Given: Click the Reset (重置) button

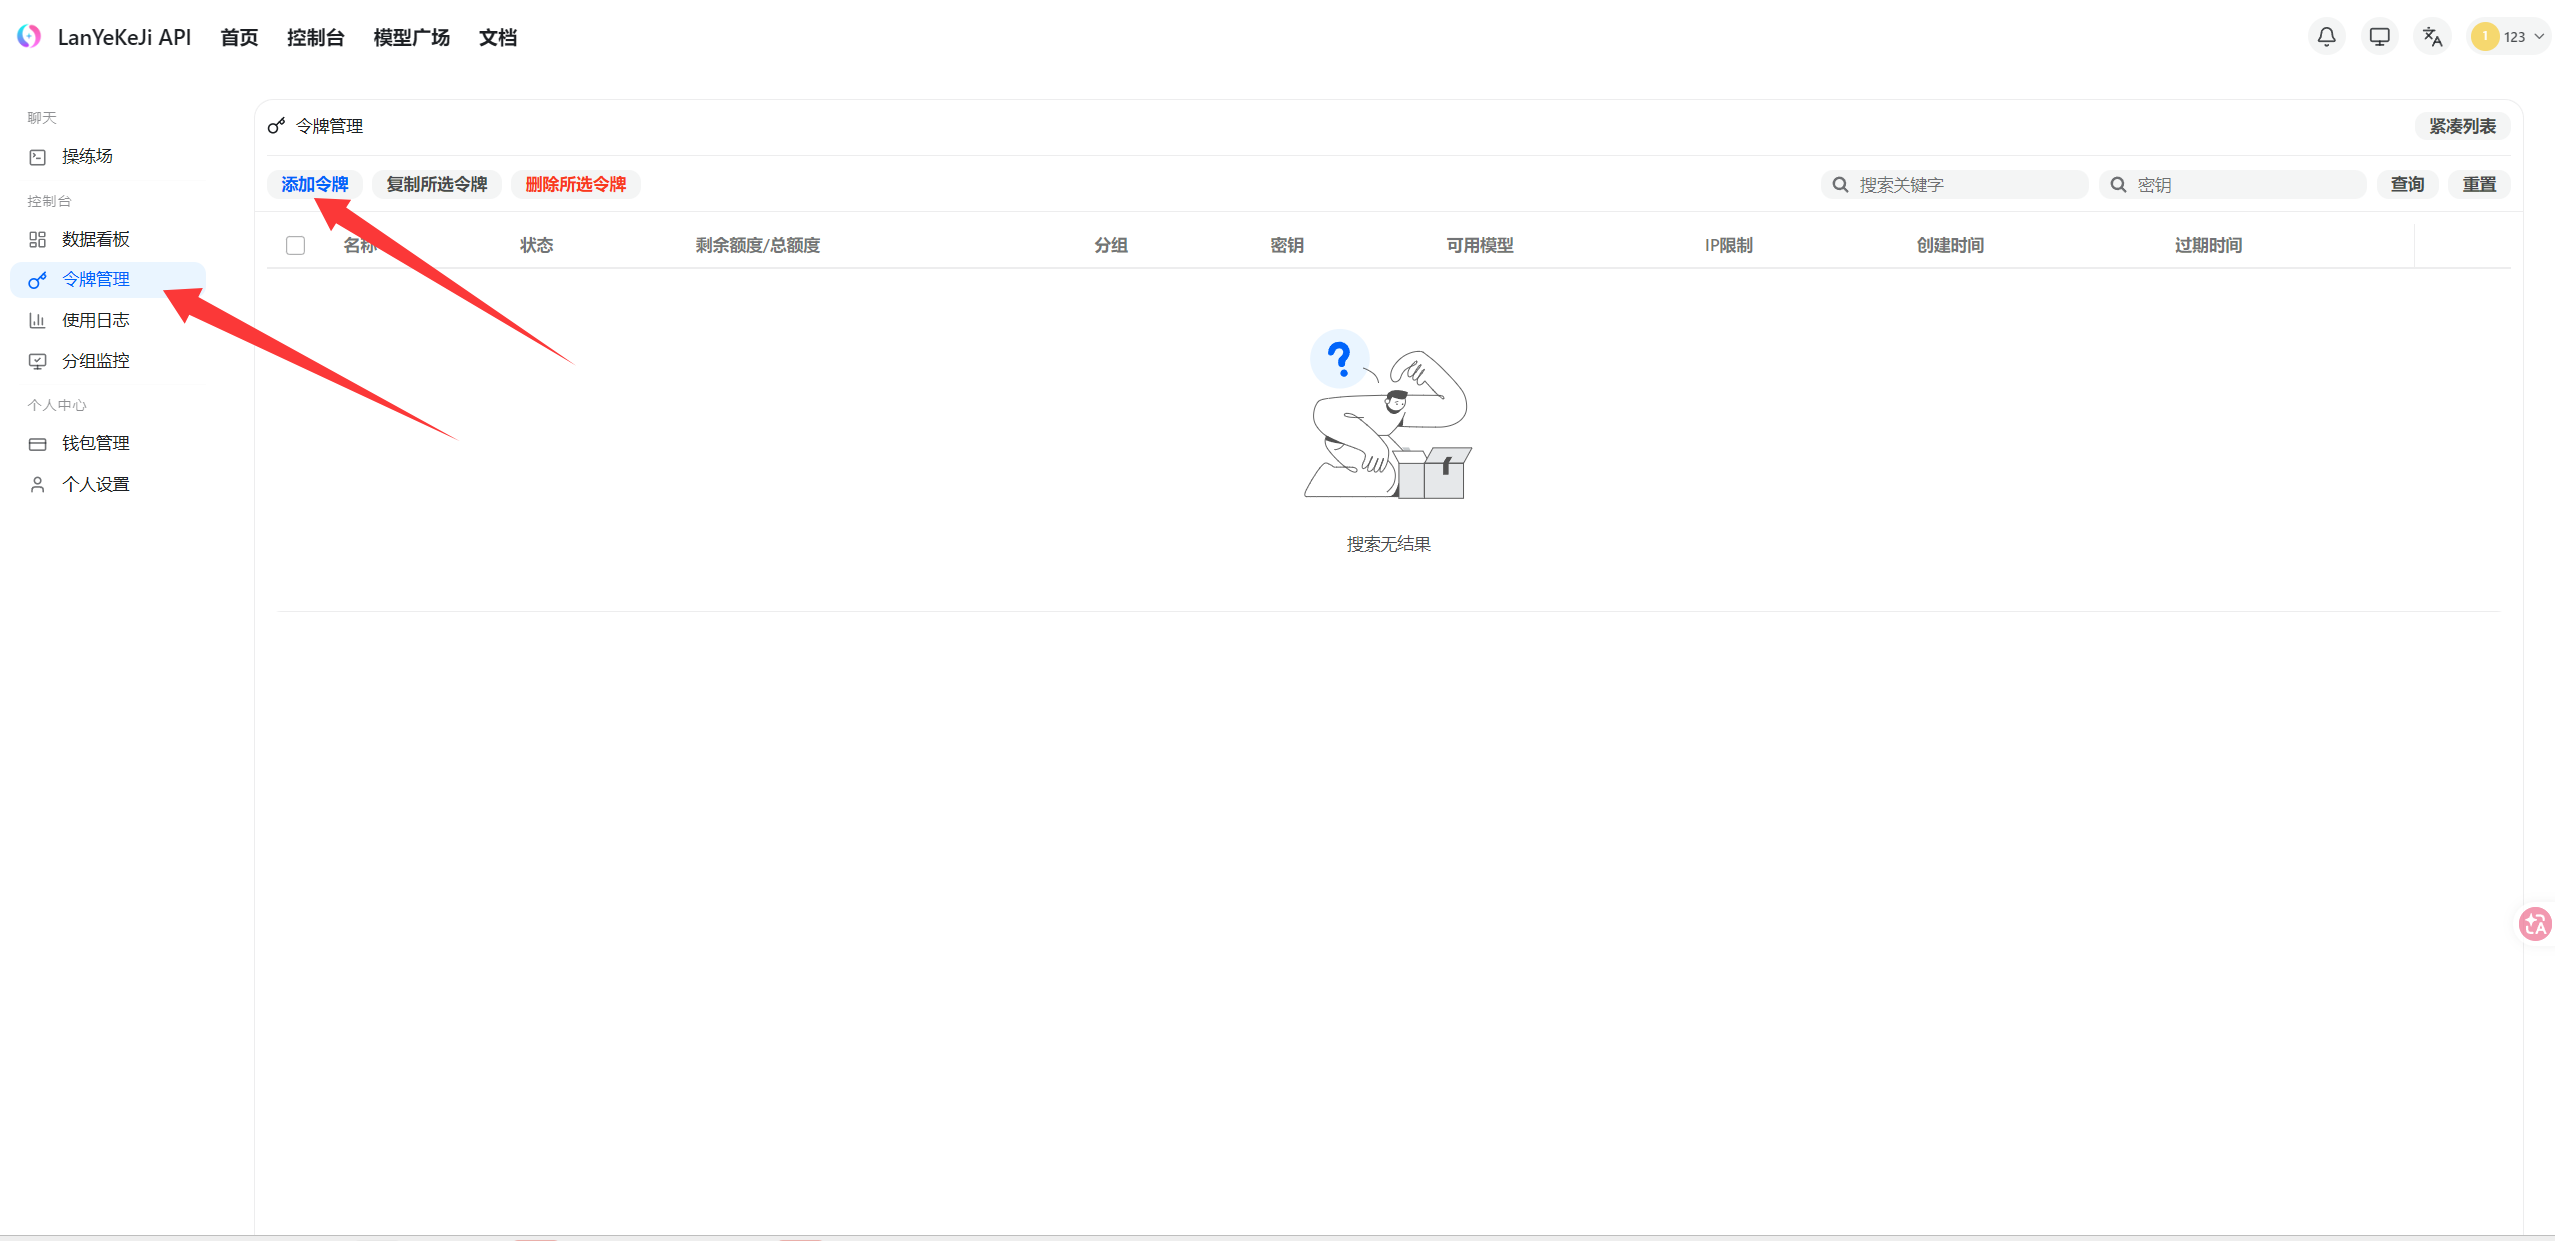Looking at the screenshot, I should pos(2479,185).
